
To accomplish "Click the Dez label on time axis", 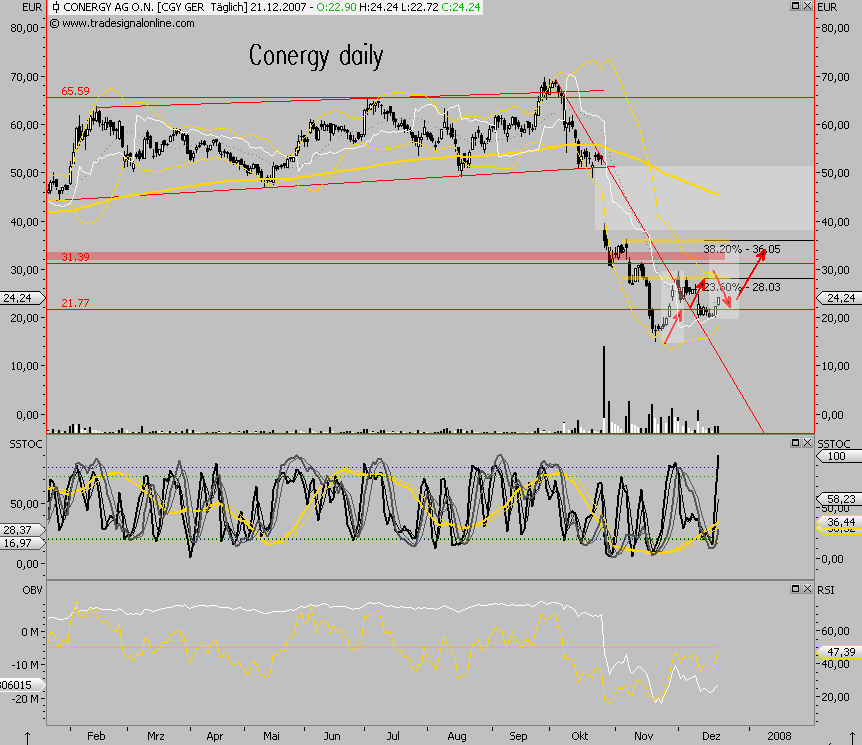I will tap(712, 735).
